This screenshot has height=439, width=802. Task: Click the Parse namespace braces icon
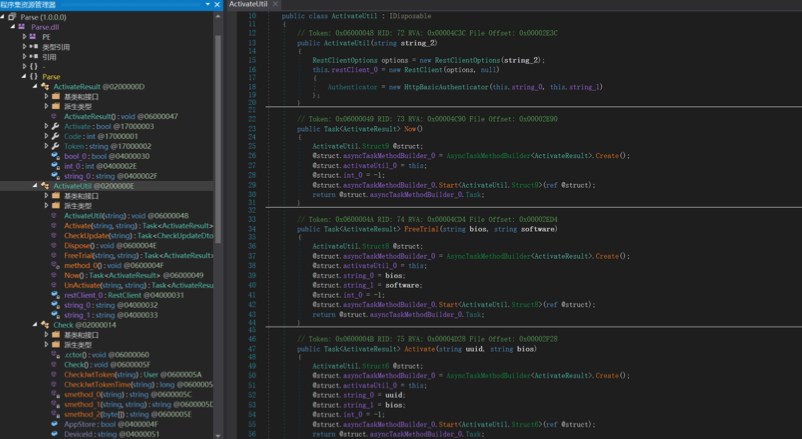pyautogui.click(x=34, y=76)
